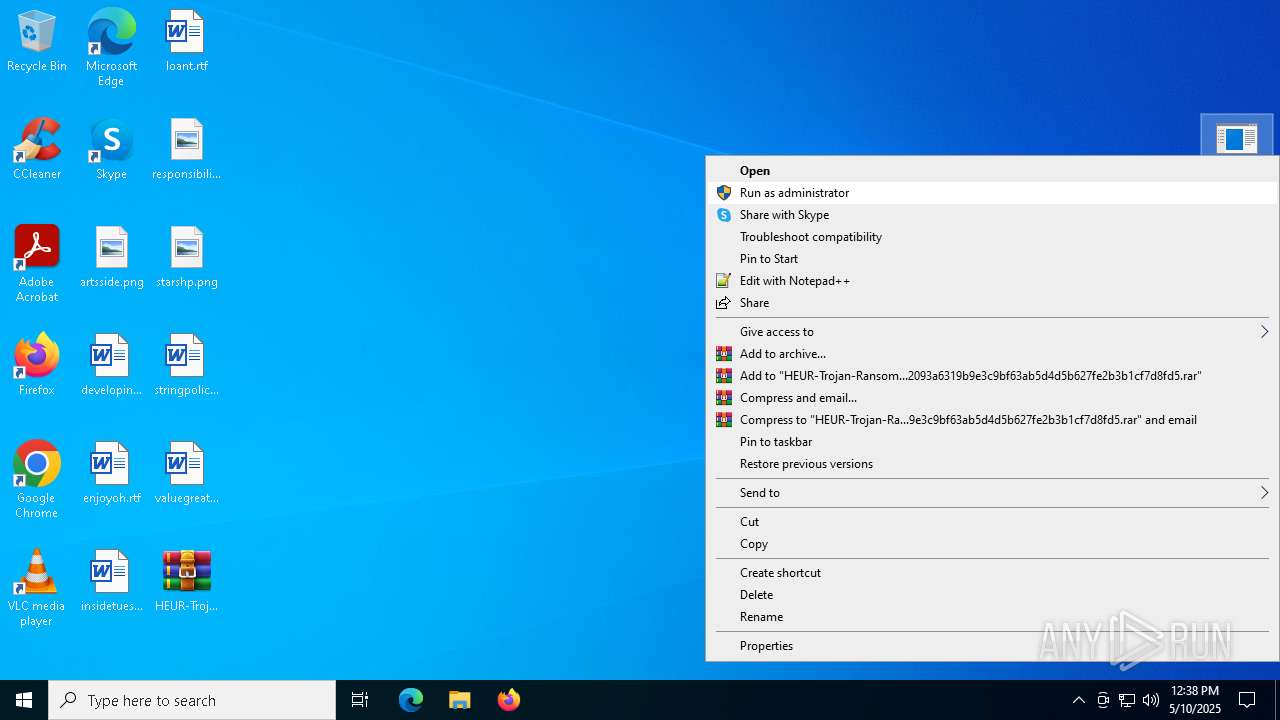
Task: Open the Recycle Bin desktop icon
Action: pyautogui.click(x=37, y=41)
